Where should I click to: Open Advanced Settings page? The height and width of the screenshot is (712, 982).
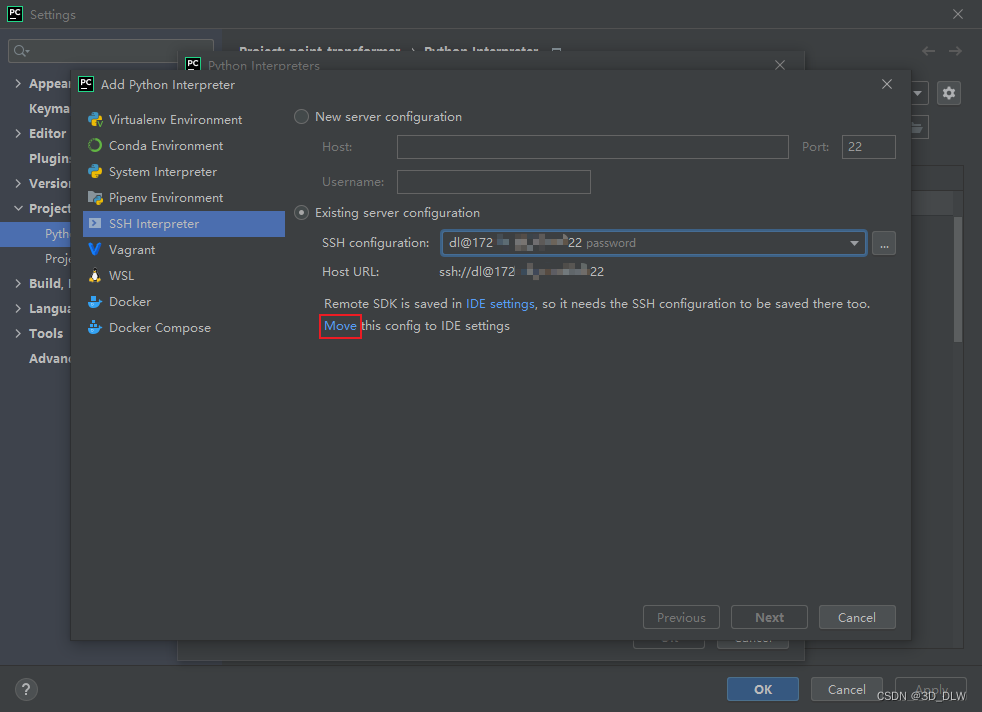pyautogui.click(x=49, y=359)
